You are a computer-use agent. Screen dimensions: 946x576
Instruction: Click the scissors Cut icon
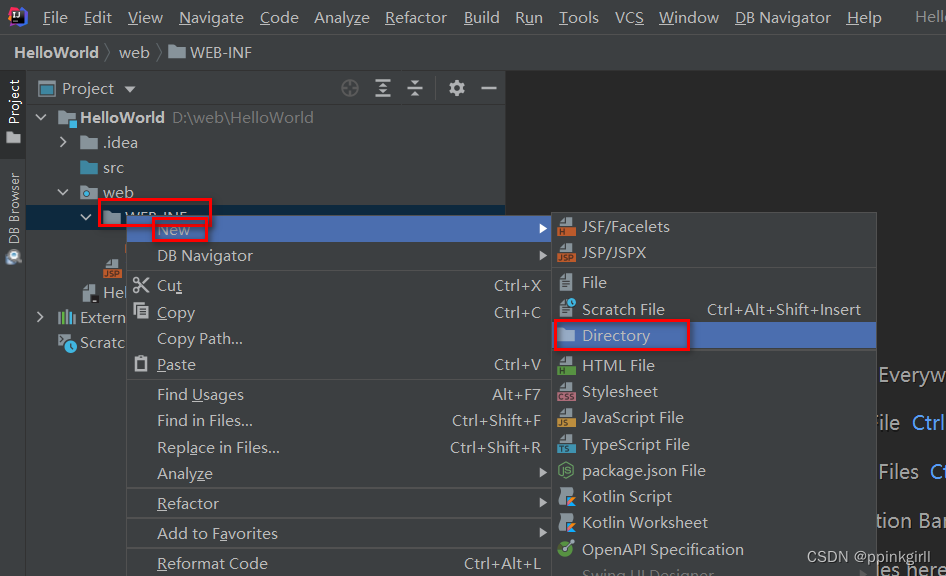(141, 285)
